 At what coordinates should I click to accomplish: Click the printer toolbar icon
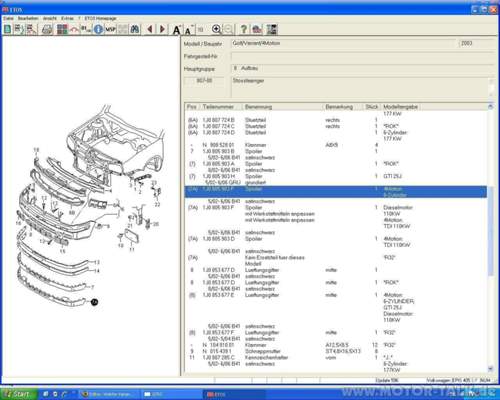tap(47, 29)
